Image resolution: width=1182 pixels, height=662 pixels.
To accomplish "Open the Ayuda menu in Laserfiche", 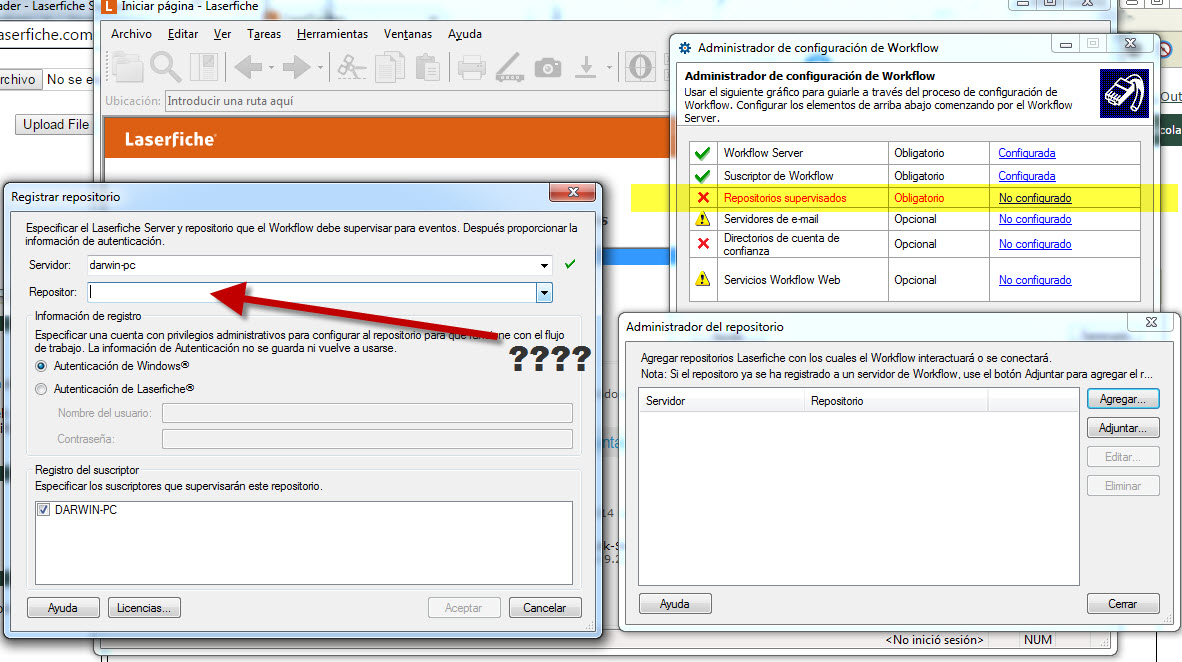I will coord(464,34).
